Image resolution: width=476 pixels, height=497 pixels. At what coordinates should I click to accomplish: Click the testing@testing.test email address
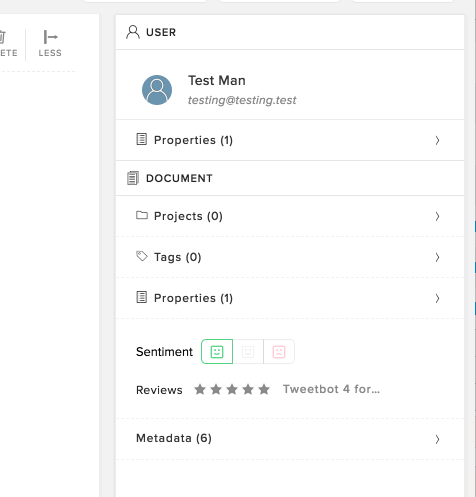click(x=242, y=100)
